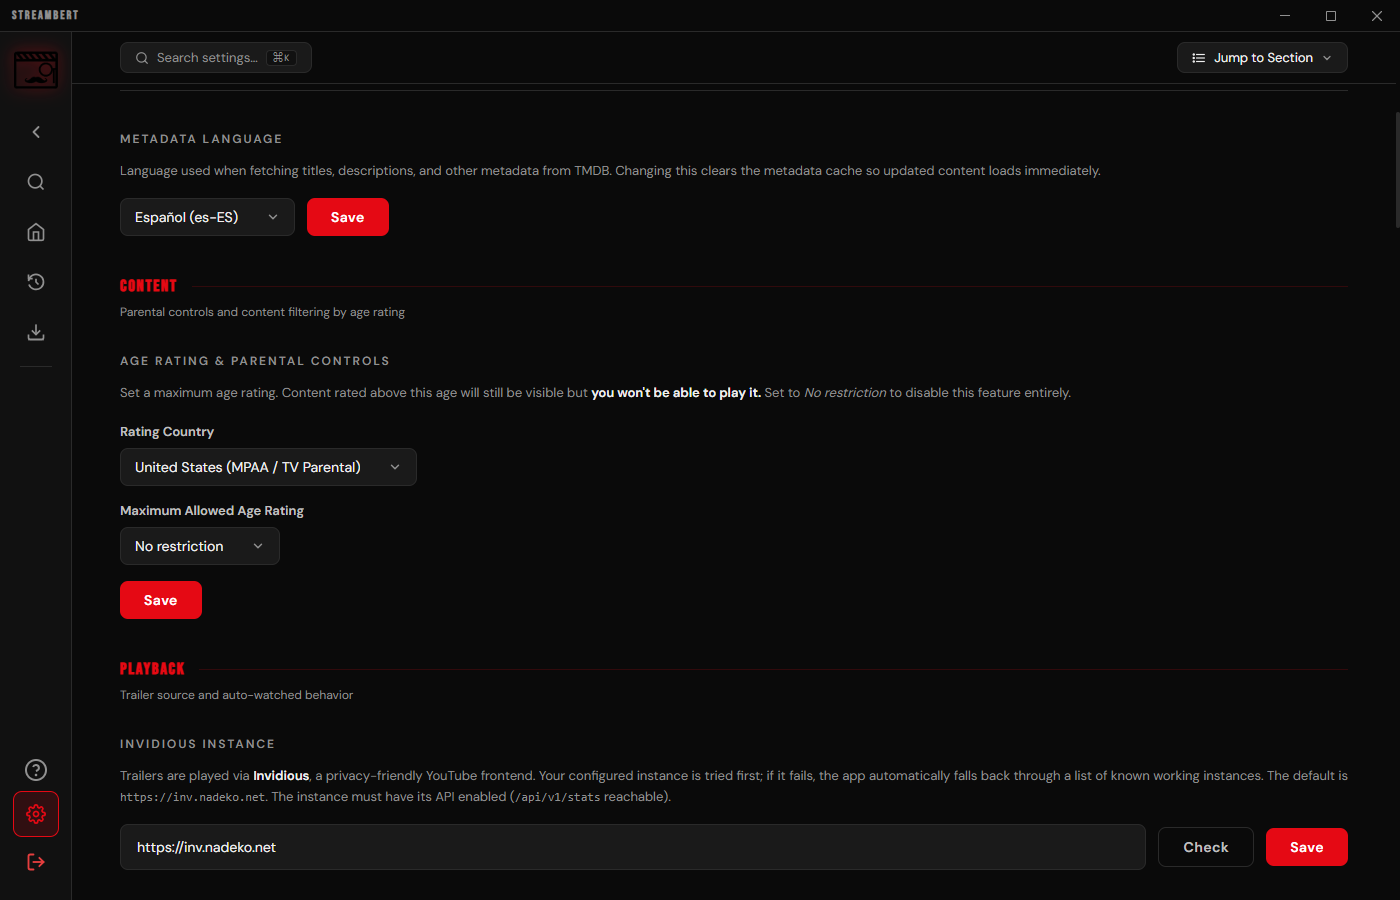Save the metadata language setting
This screenshot has width=1400, height=900.
pyautogui.click(x=348, y=217)
